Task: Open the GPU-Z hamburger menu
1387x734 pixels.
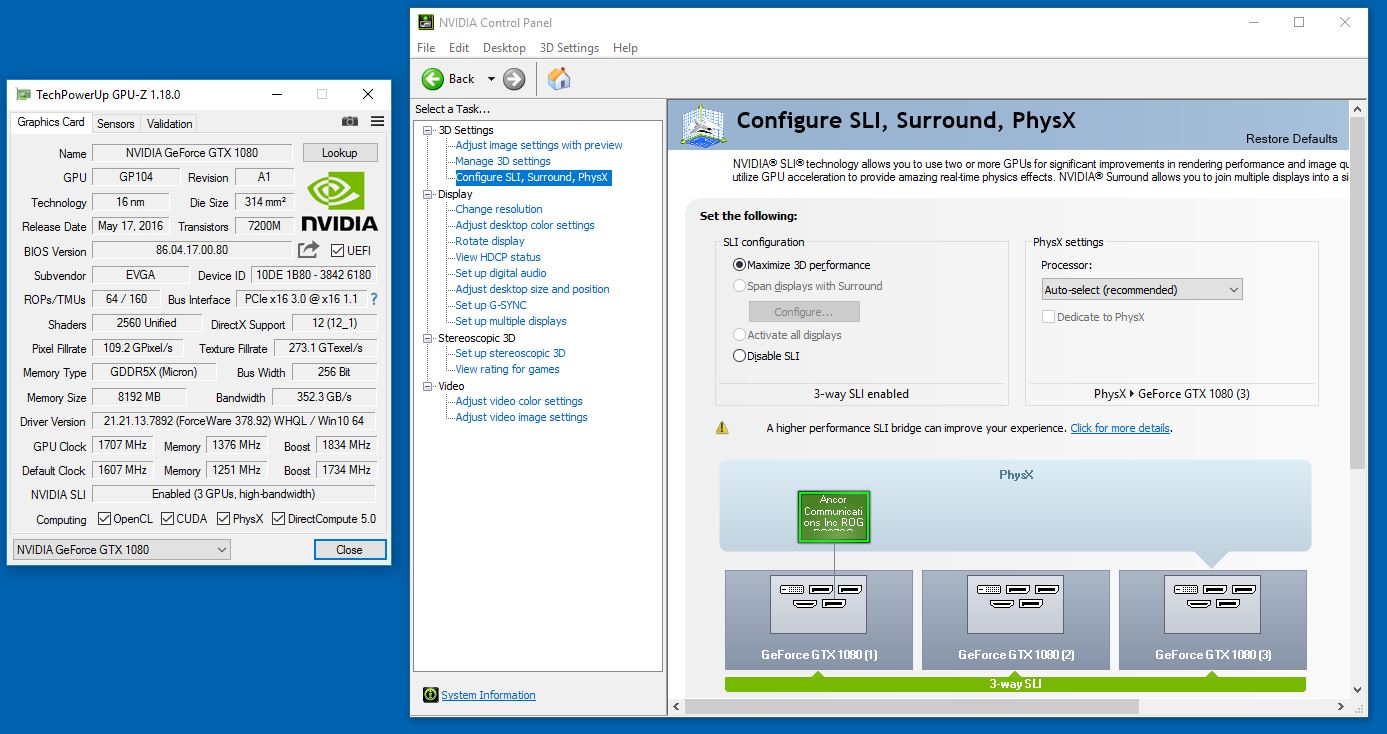Action: coord(377,122)
